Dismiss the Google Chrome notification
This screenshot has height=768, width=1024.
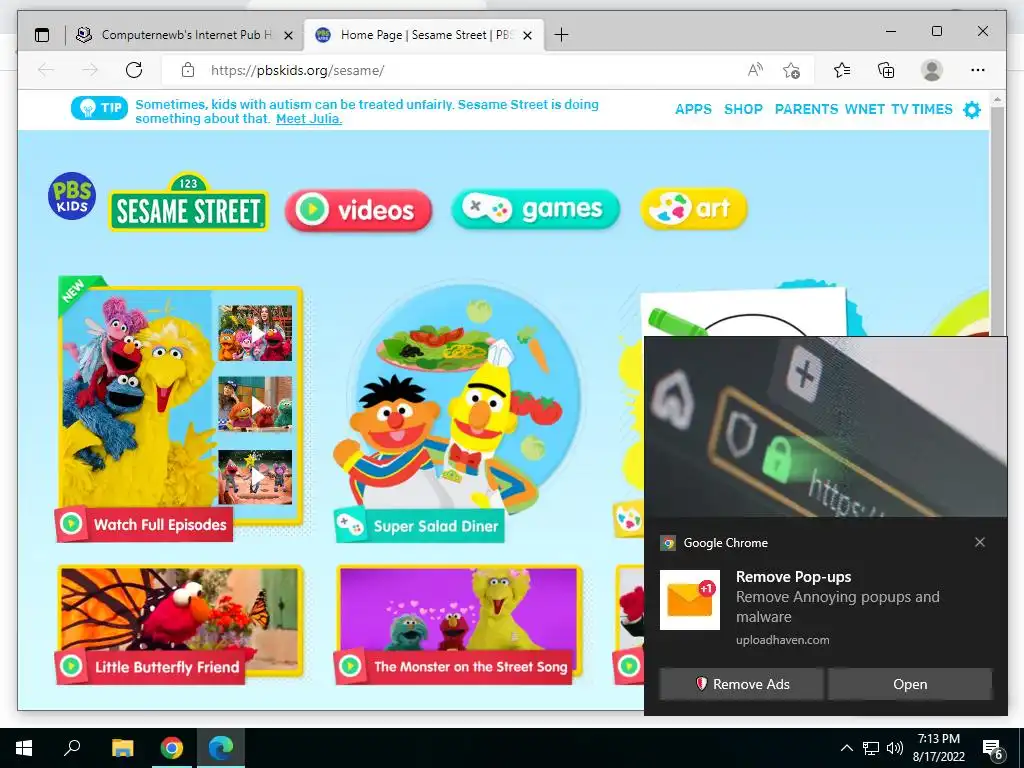pos(980,542)
